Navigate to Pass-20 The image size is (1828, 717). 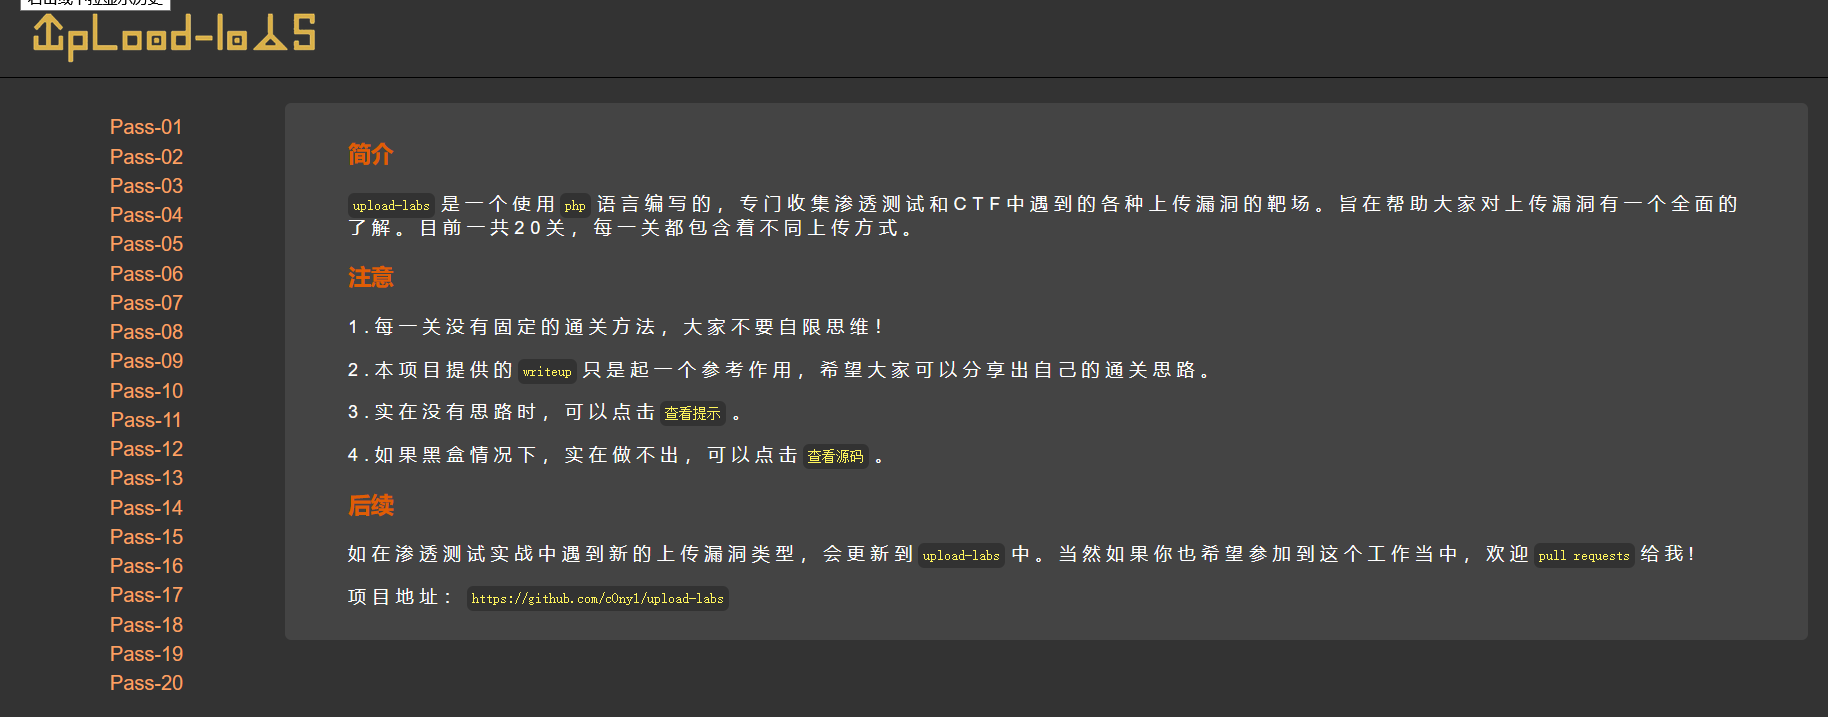click(146, 683)
